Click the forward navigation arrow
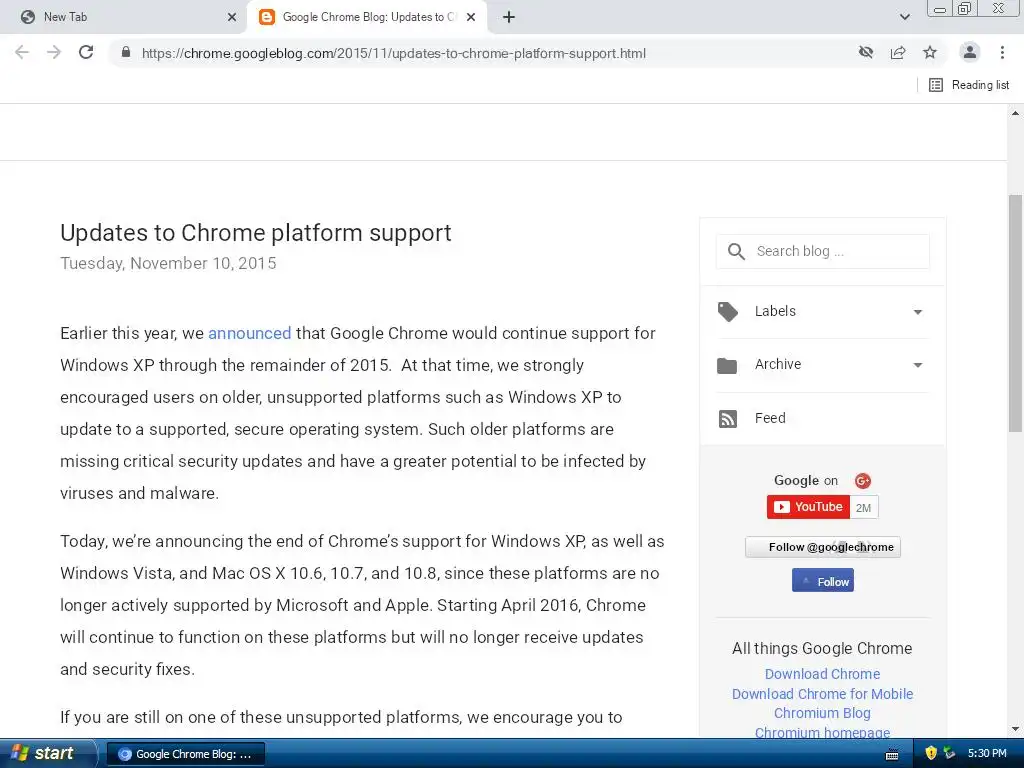 coord(54,52)
